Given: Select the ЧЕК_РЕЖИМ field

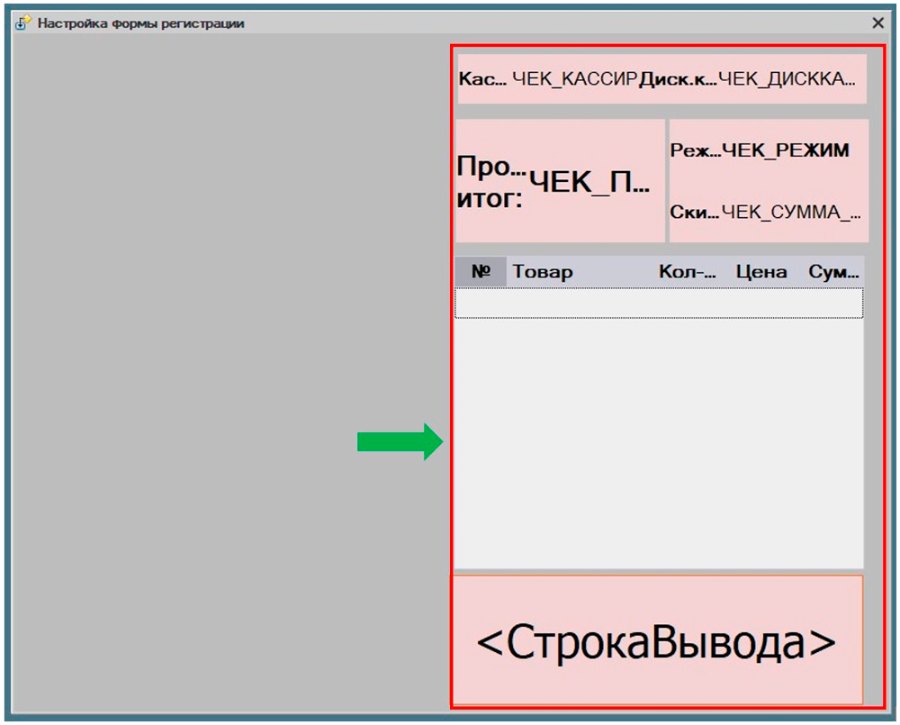Looking at the screenshot, I should click(x=786, y=150).
